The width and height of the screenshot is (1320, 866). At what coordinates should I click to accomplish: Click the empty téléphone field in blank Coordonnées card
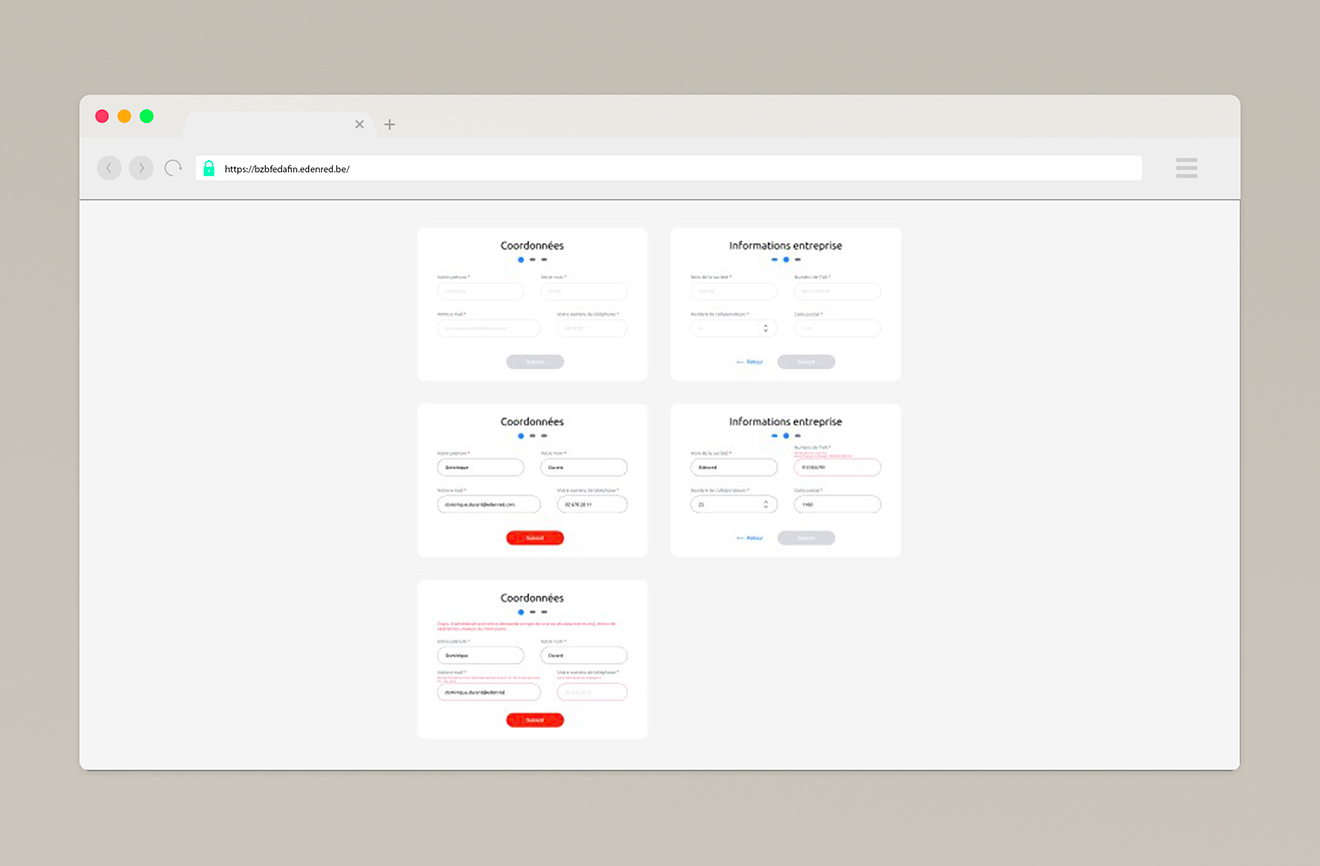click(592, 328)
